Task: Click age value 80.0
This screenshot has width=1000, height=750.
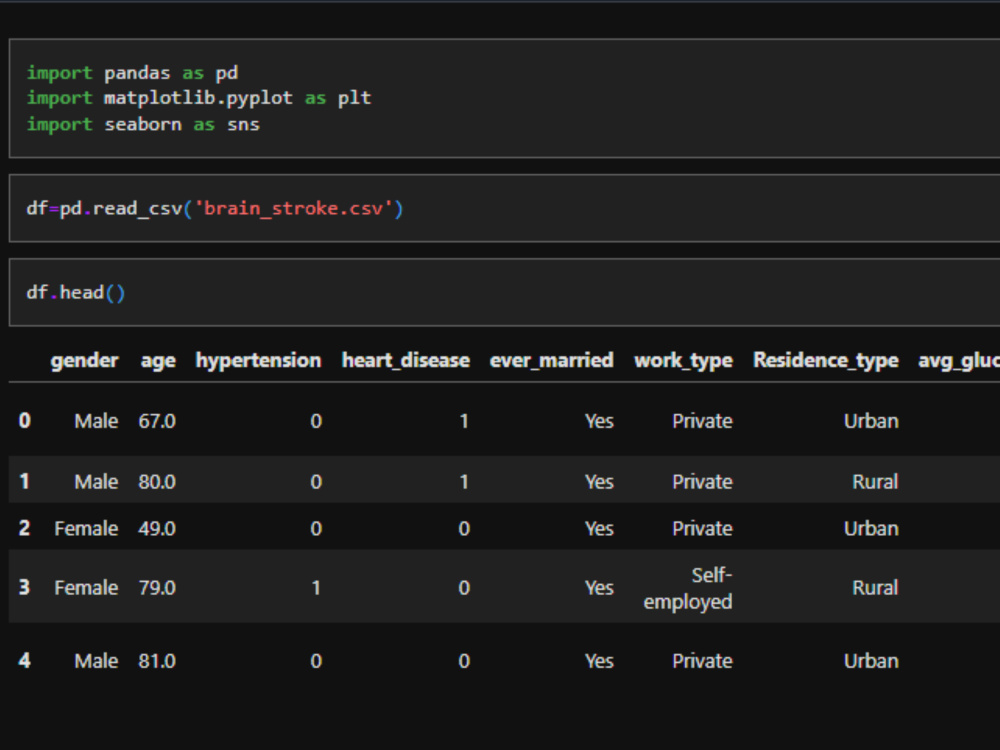Action: tap(157, 482)
